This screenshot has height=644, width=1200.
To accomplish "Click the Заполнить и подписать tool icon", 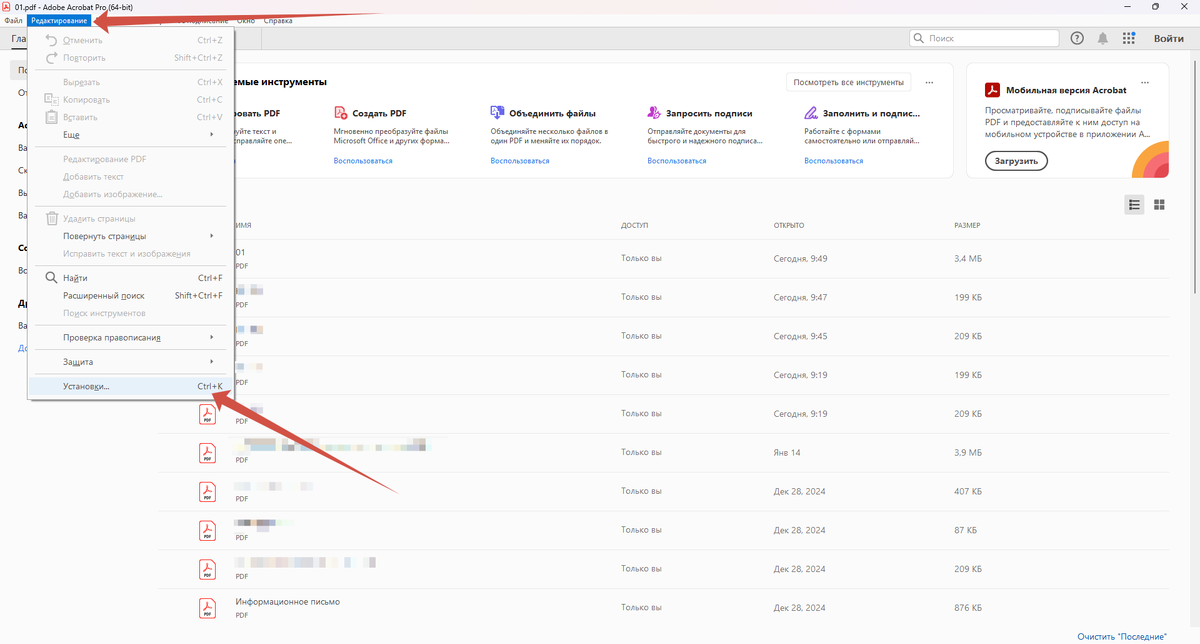I will point(810,113).
